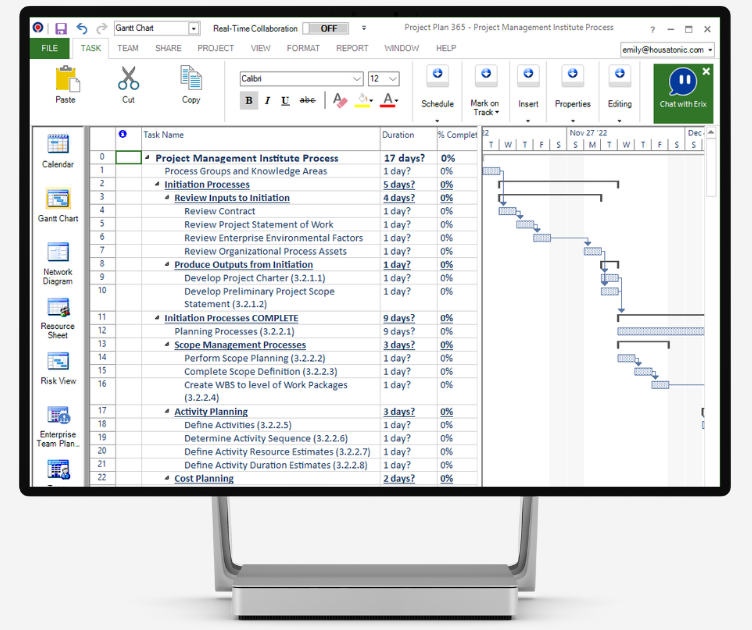Select the PROJECT ribbon tab
Screen dimensions: 752x630
click(215, 48)
